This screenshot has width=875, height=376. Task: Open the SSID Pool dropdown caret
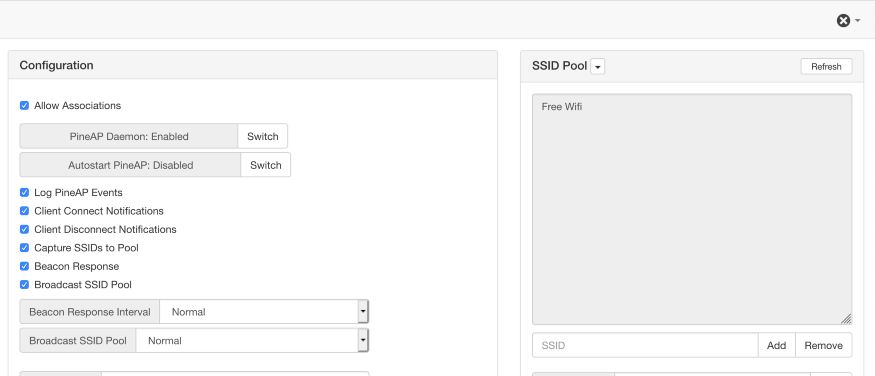tap(597, 67)
